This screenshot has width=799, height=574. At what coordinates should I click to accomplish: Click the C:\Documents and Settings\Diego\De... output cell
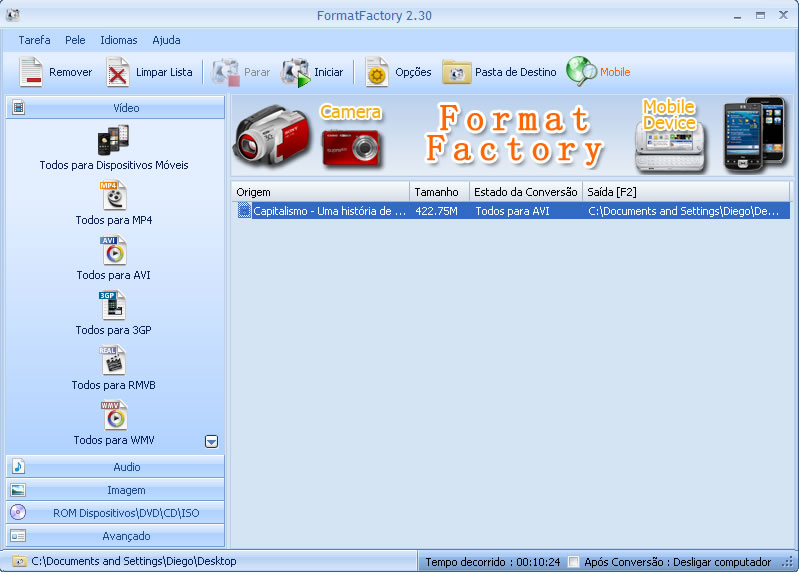pyautogui.click(x=683, y=211)
